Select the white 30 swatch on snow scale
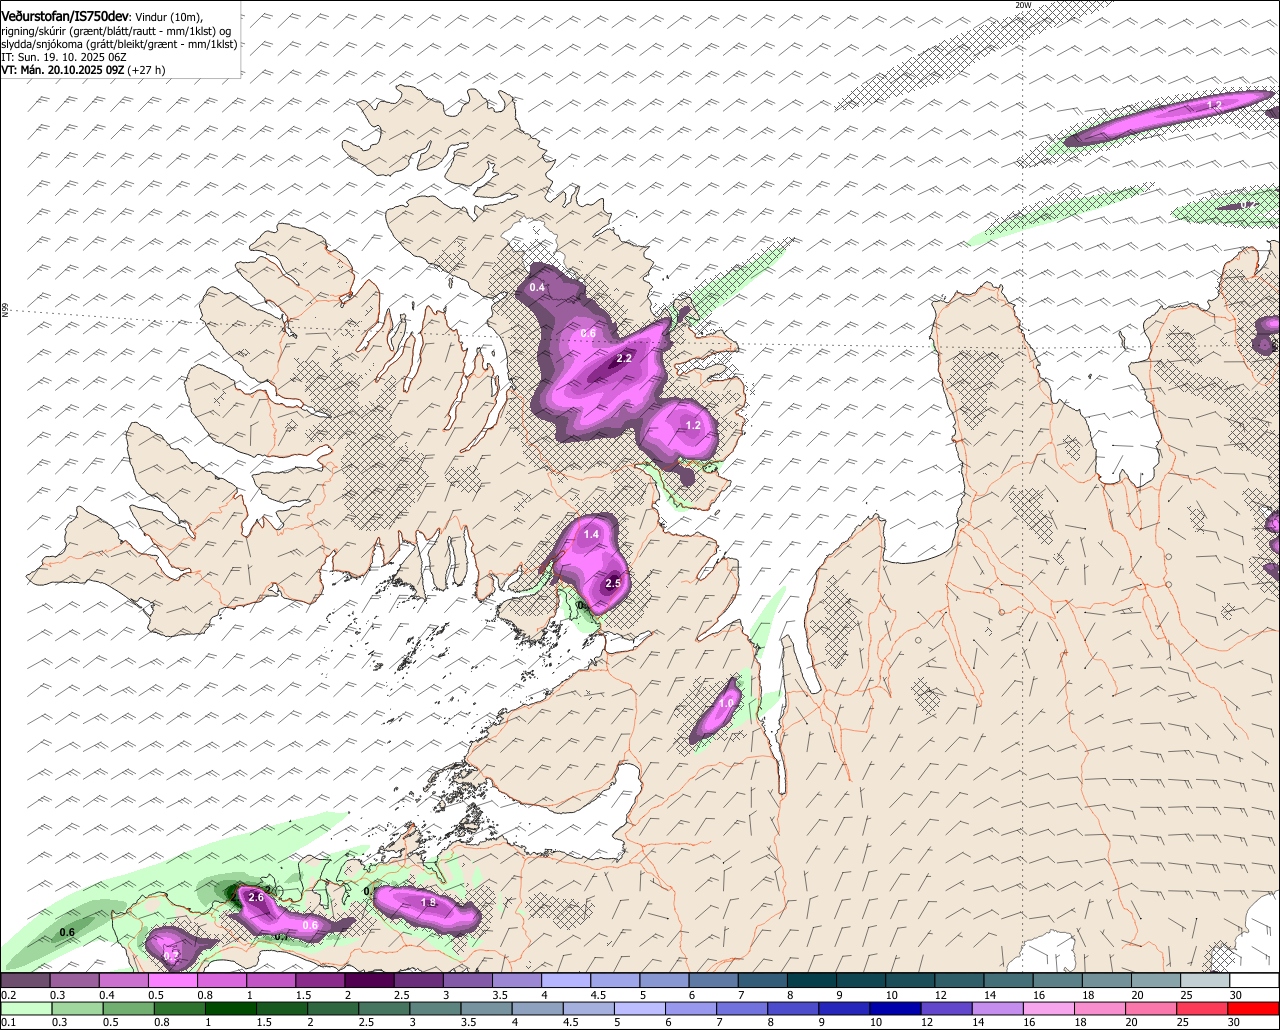The height and width of the screenshot is (1030, 1280). pyautogui.click(x=1254, y=981)
